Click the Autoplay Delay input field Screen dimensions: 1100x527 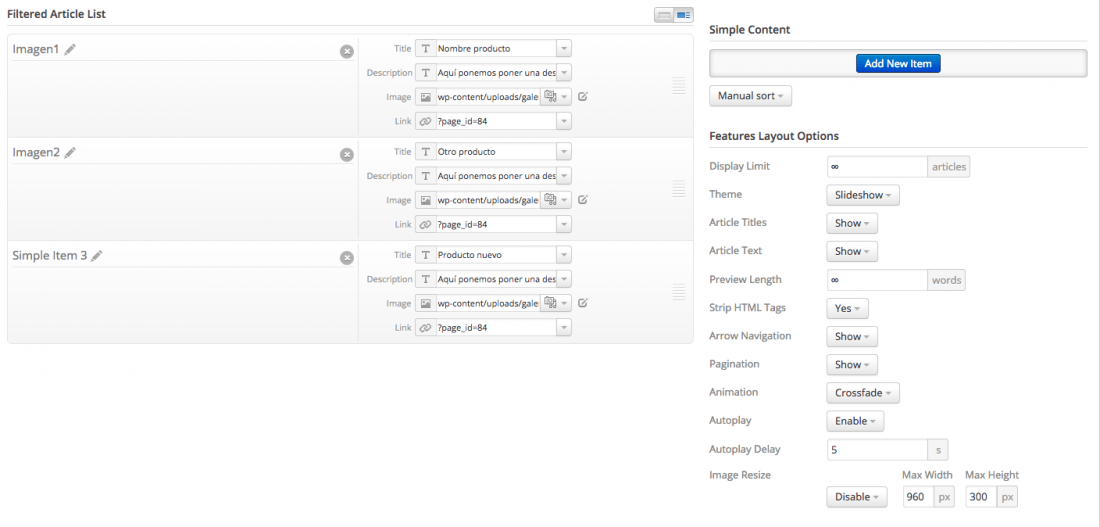click(878, 449)
